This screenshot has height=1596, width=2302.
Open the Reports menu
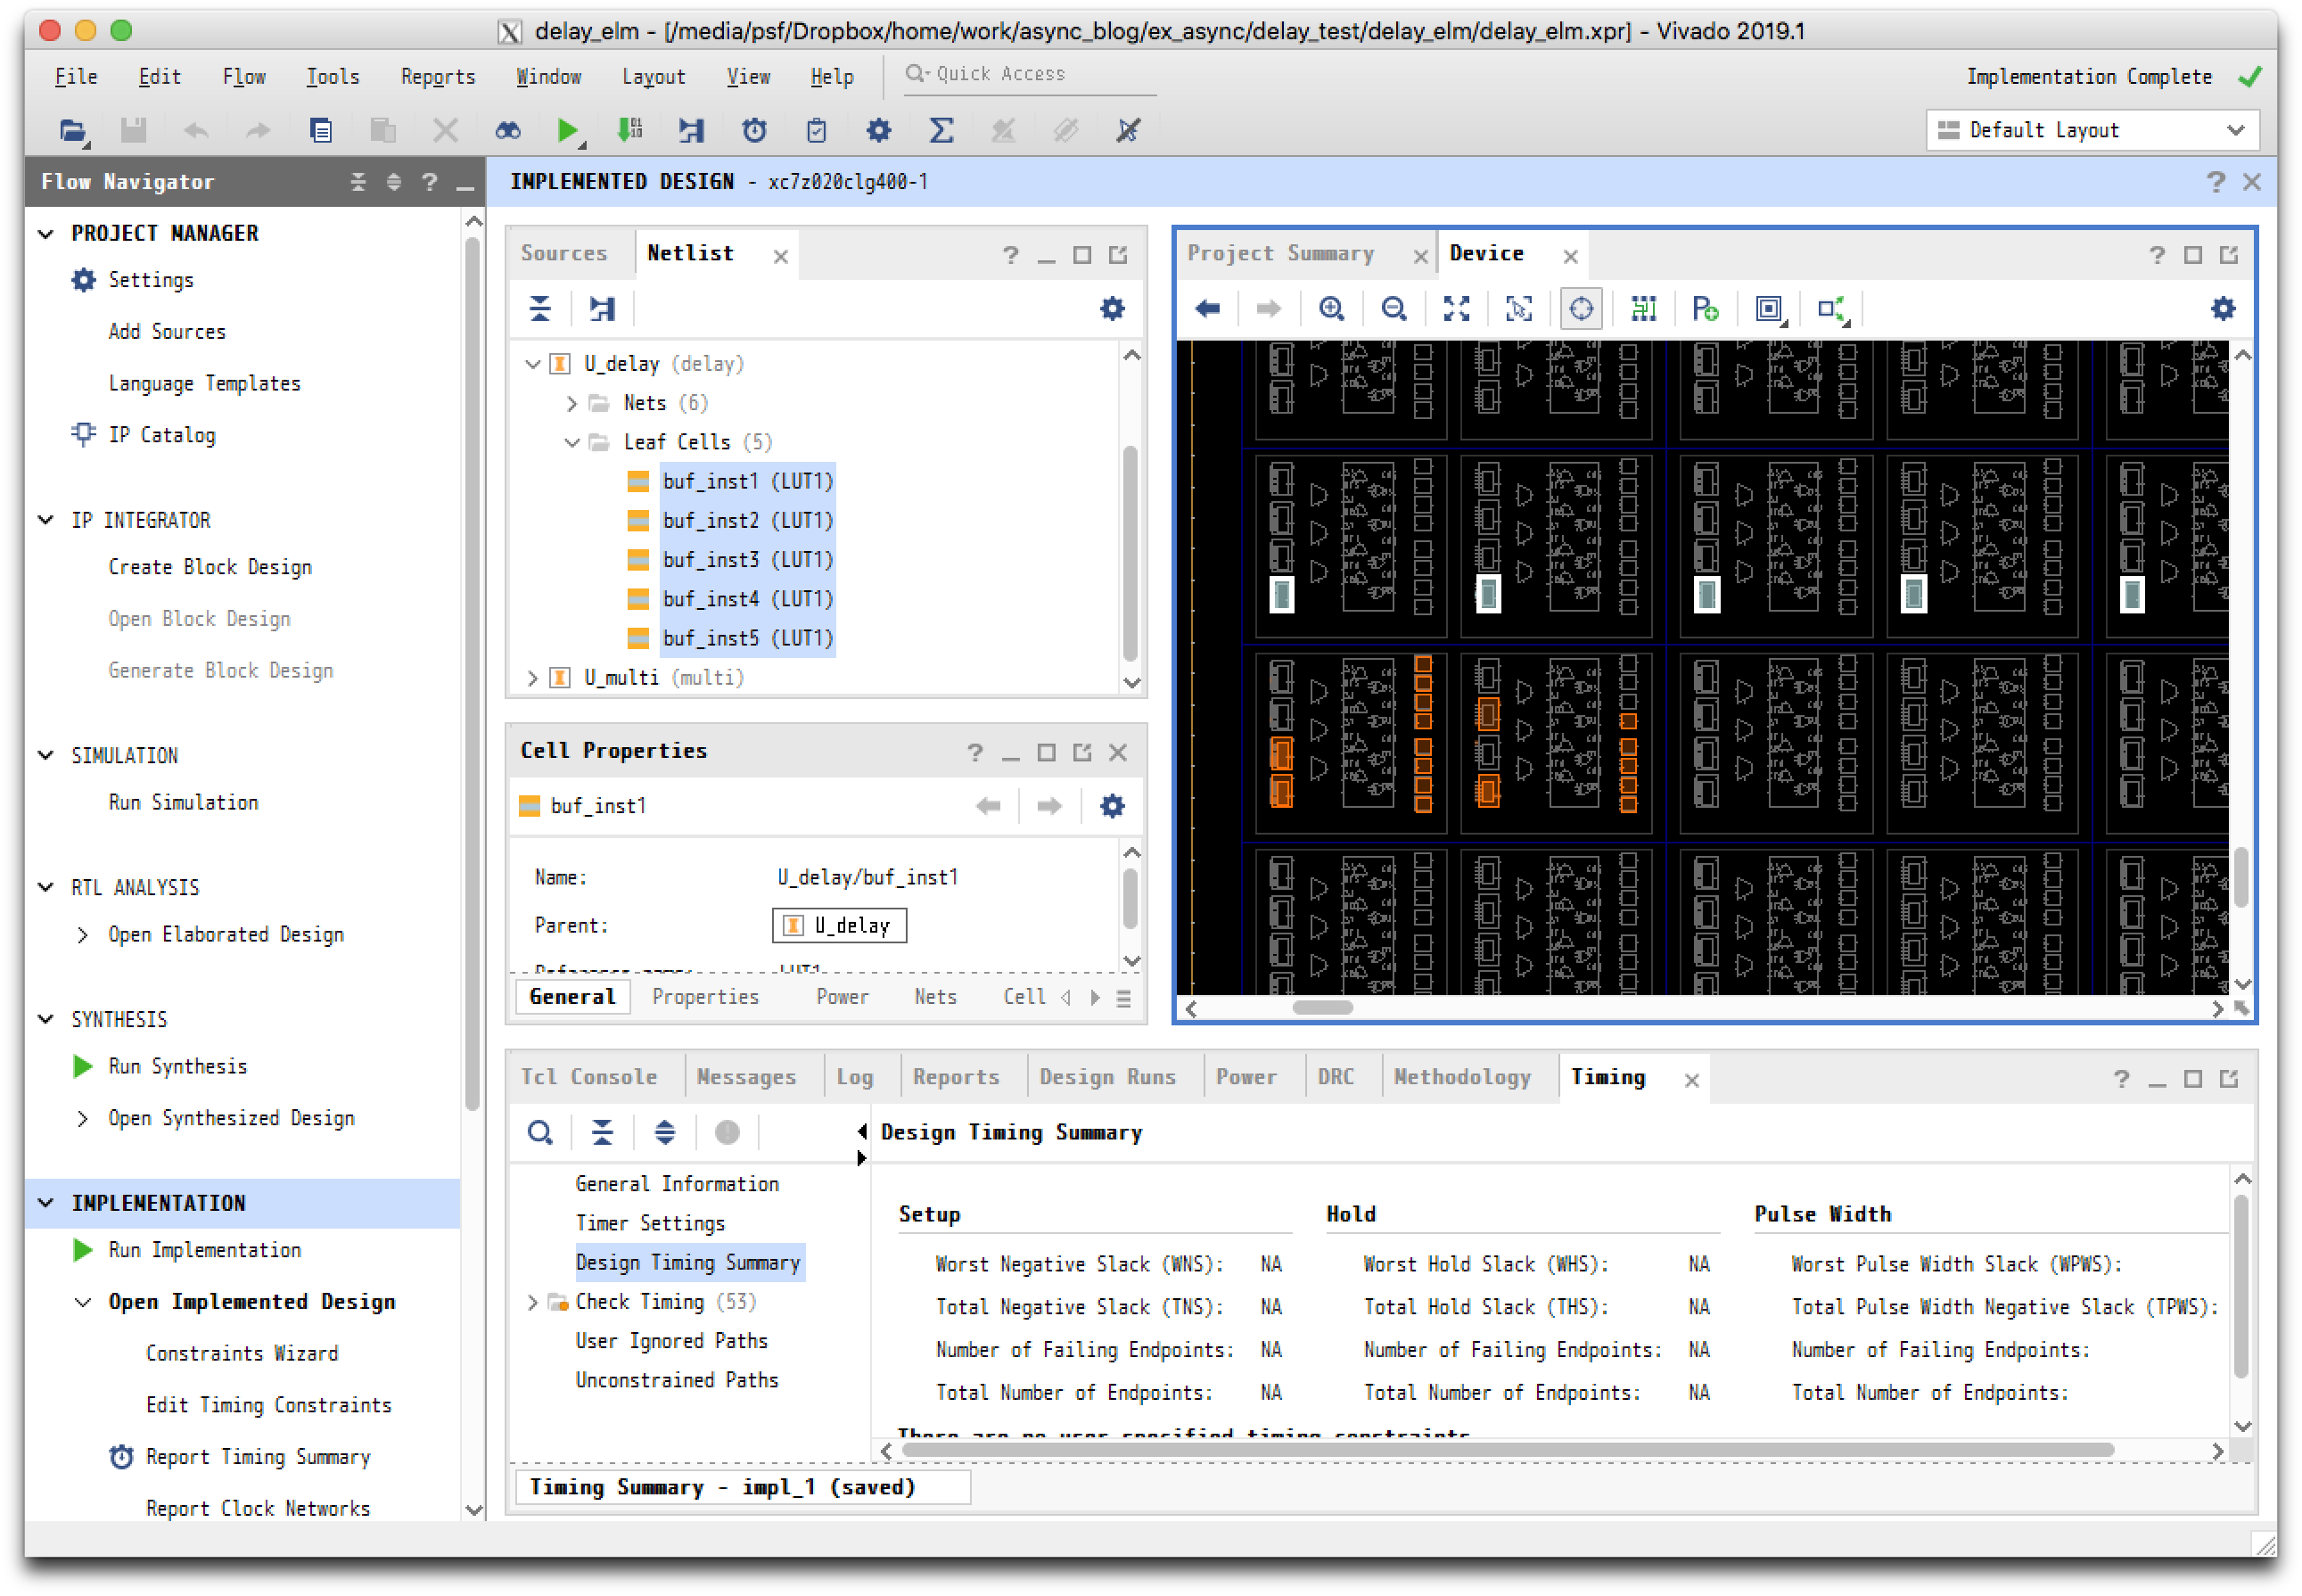click(x=437, y=77)
